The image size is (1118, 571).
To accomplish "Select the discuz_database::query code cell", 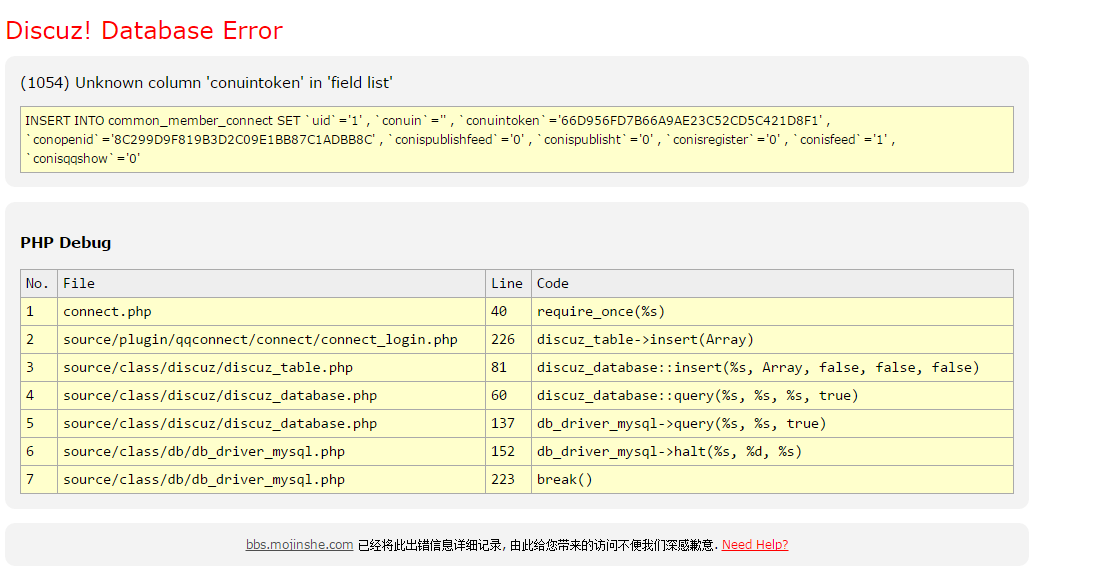I will click(x=772, y=396).
